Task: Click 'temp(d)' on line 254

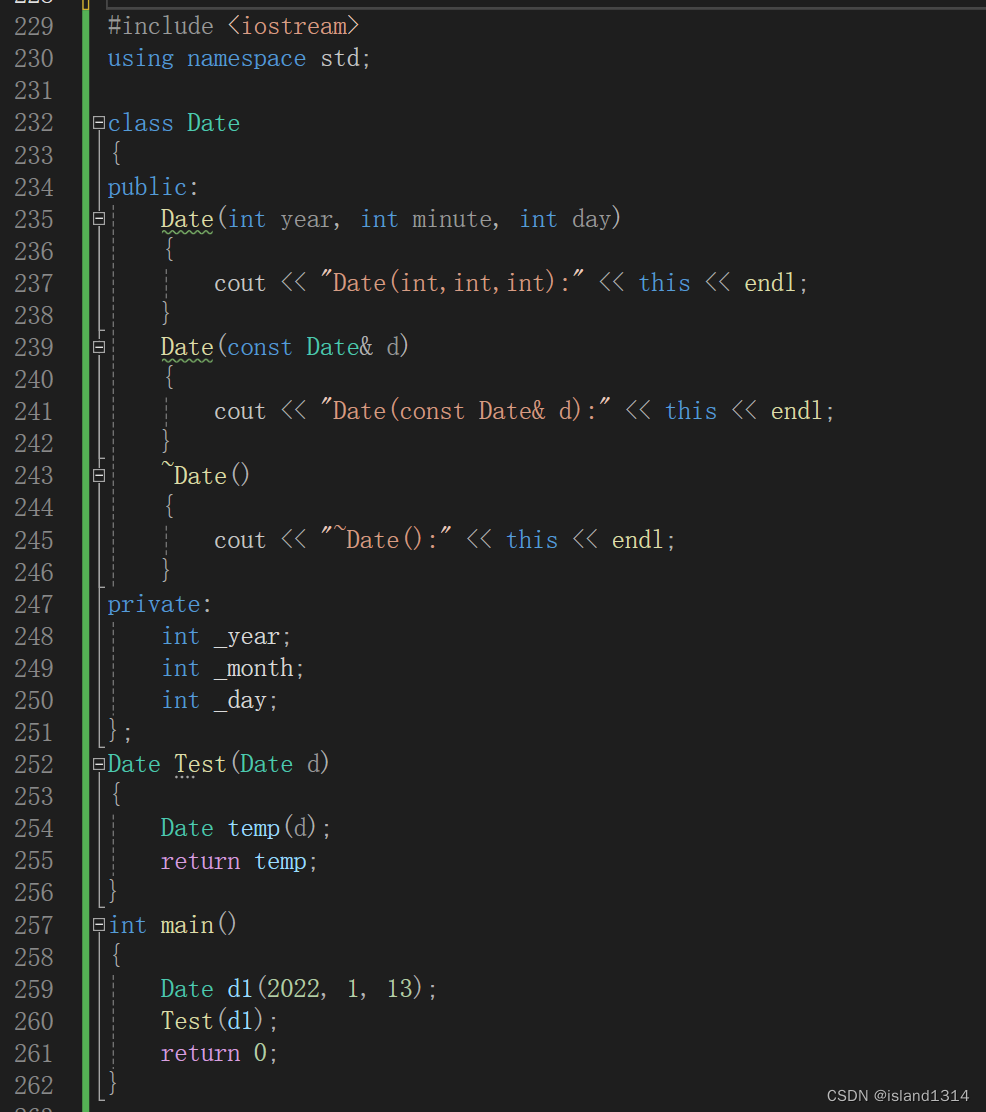Action: [272, 828]
